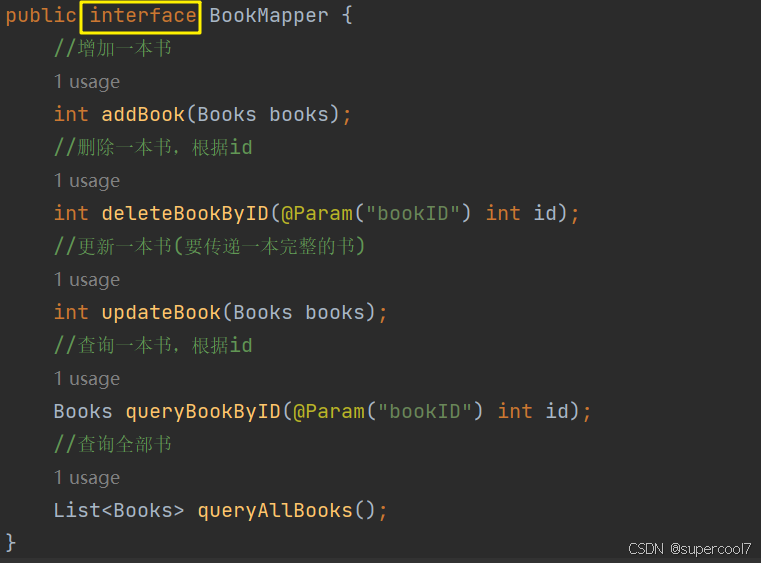
Task: Click the List<Books> return type
Action: [x=119, y=511]
